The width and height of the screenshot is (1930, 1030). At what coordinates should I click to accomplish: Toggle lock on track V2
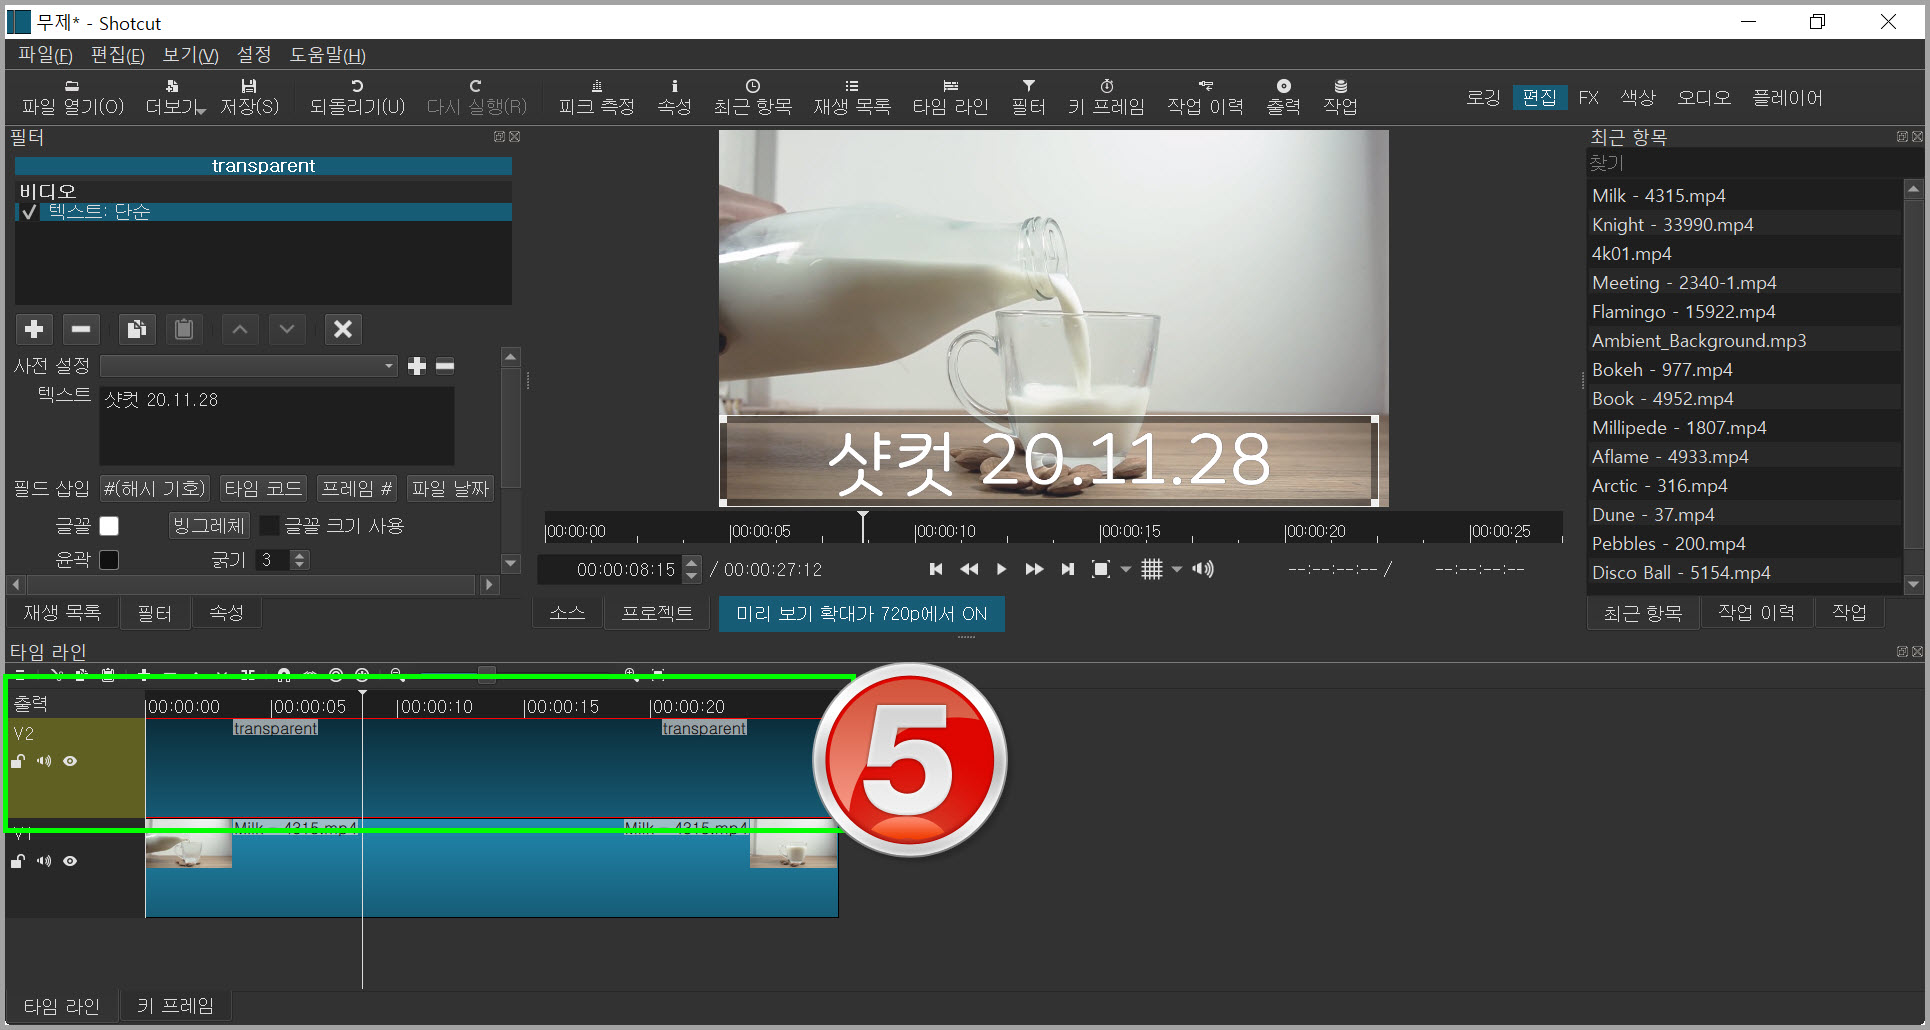coord(18,761)
